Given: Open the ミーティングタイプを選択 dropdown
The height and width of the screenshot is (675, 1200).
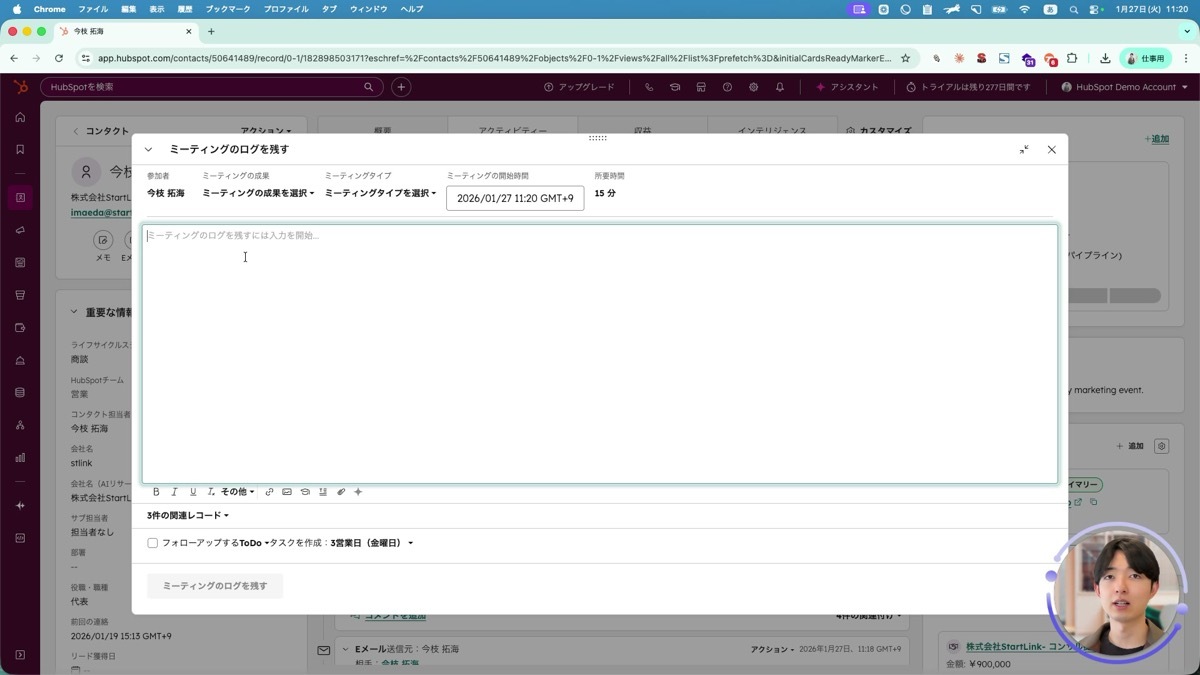Looking at the screenshot, I should [x=380, y=193].
